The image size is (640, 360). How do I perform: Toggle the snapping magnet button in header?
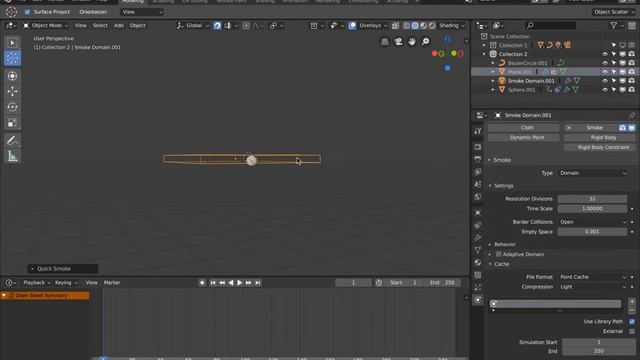pyautogui.click(x=217, y=26)
